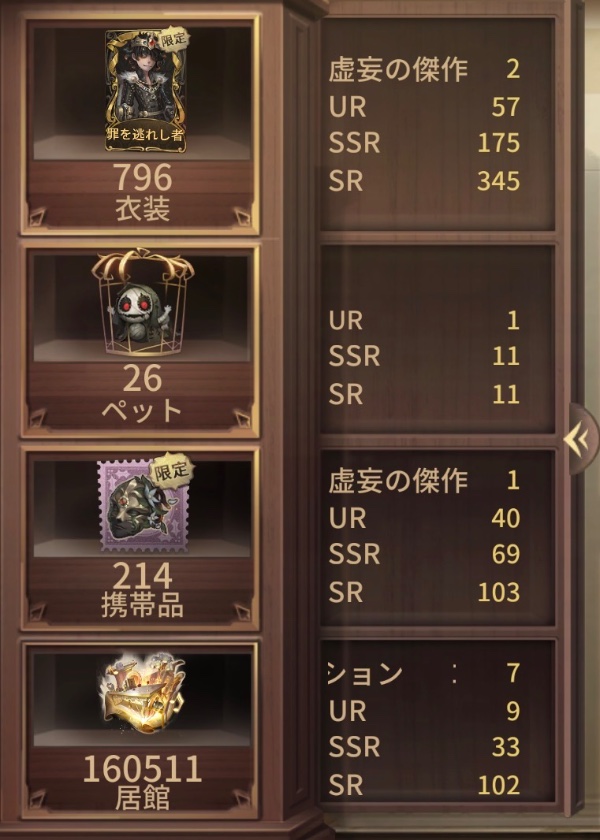The height and width of the screenshot is (840, 600).
Task: Select the costume SSR 175 row
Action: point(424,143)
